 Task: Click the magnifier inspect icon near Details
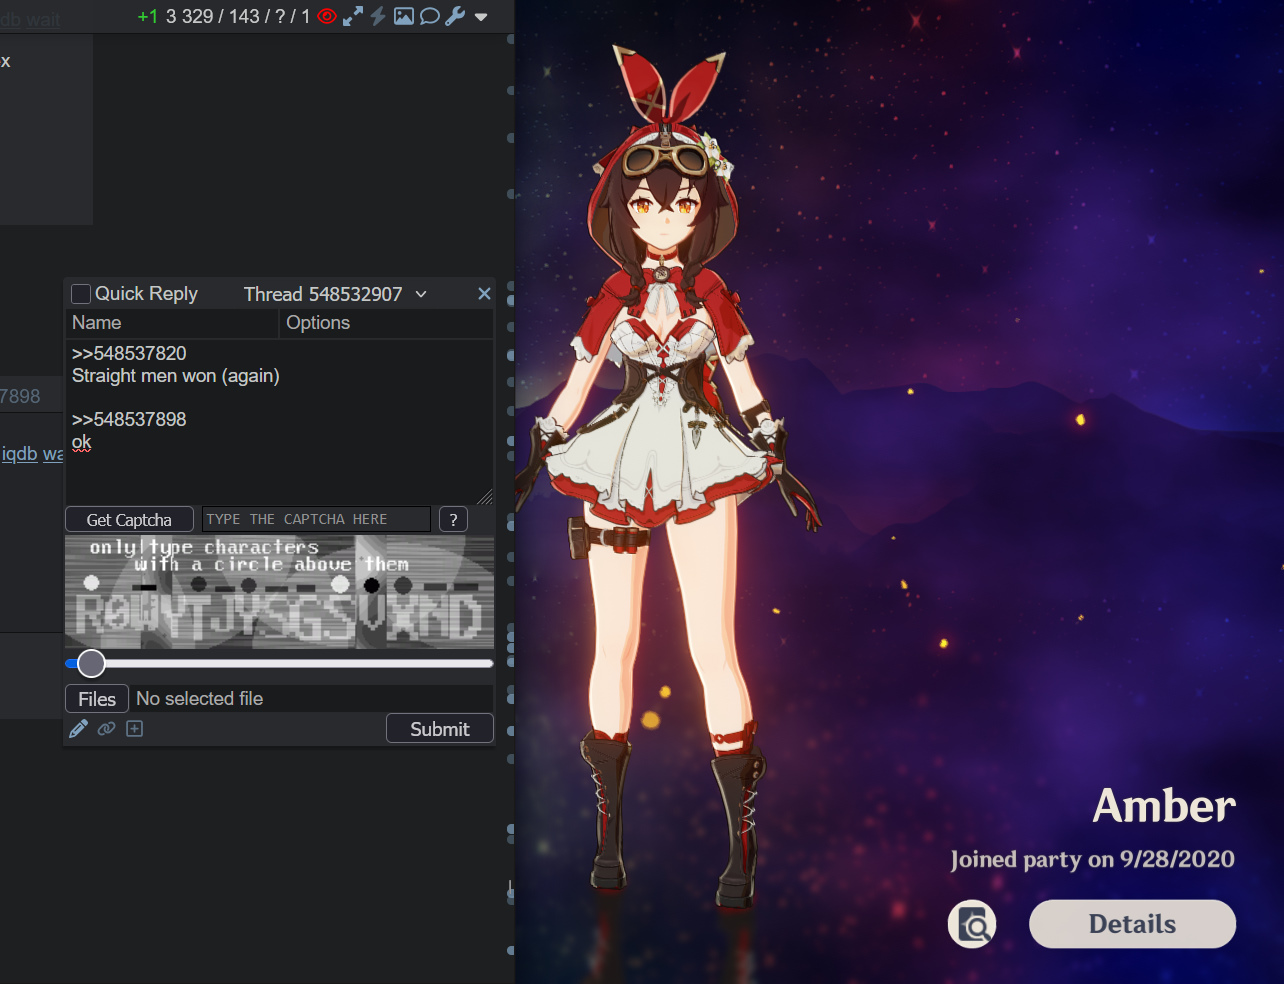click(972, 924)
